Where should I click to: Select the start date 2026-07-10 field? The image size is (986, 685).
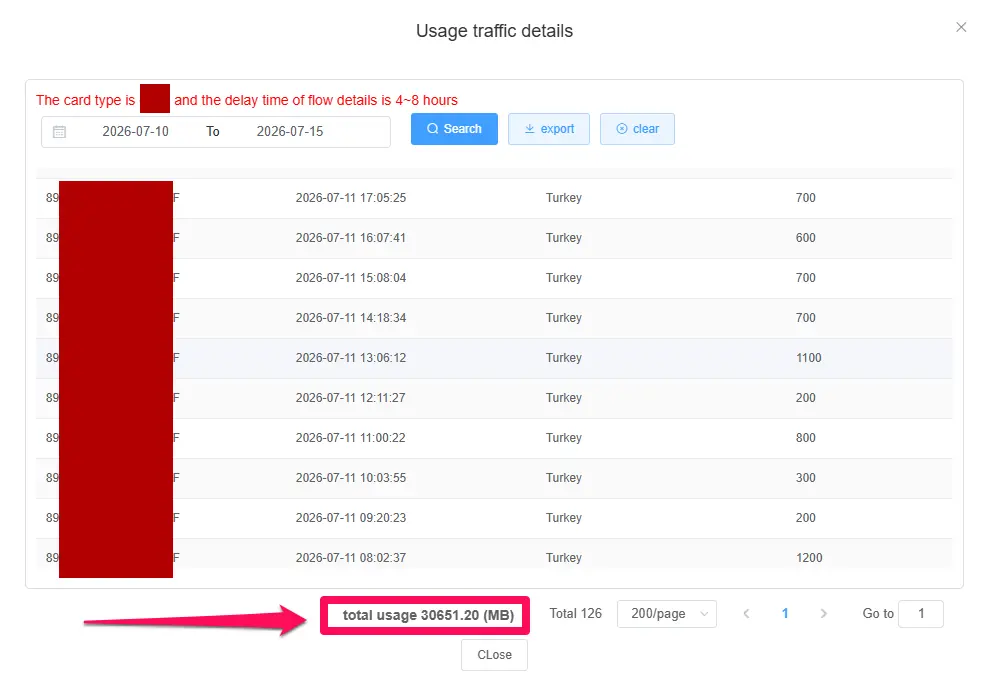(135, 131)
